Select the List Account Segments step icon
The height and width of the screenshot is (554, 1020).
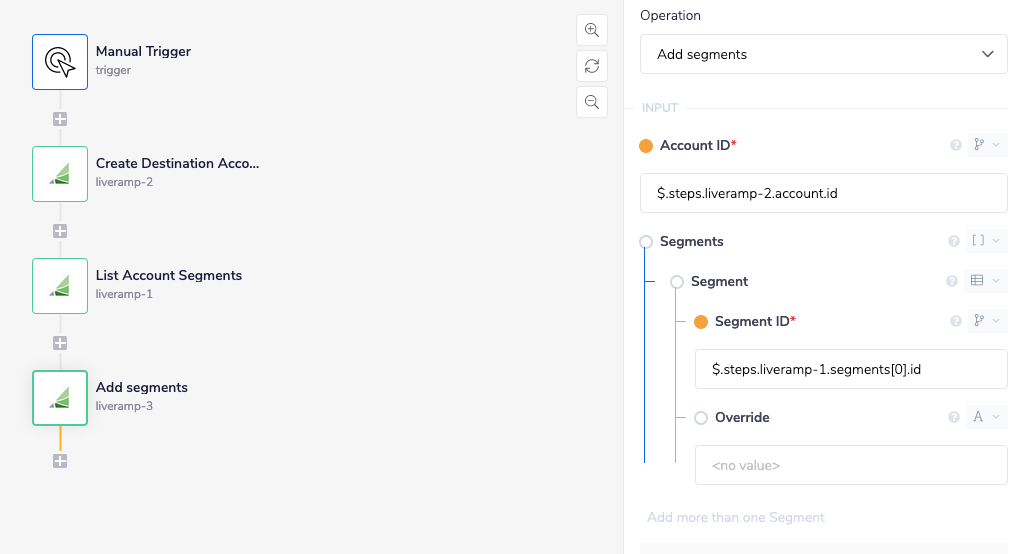60,286
